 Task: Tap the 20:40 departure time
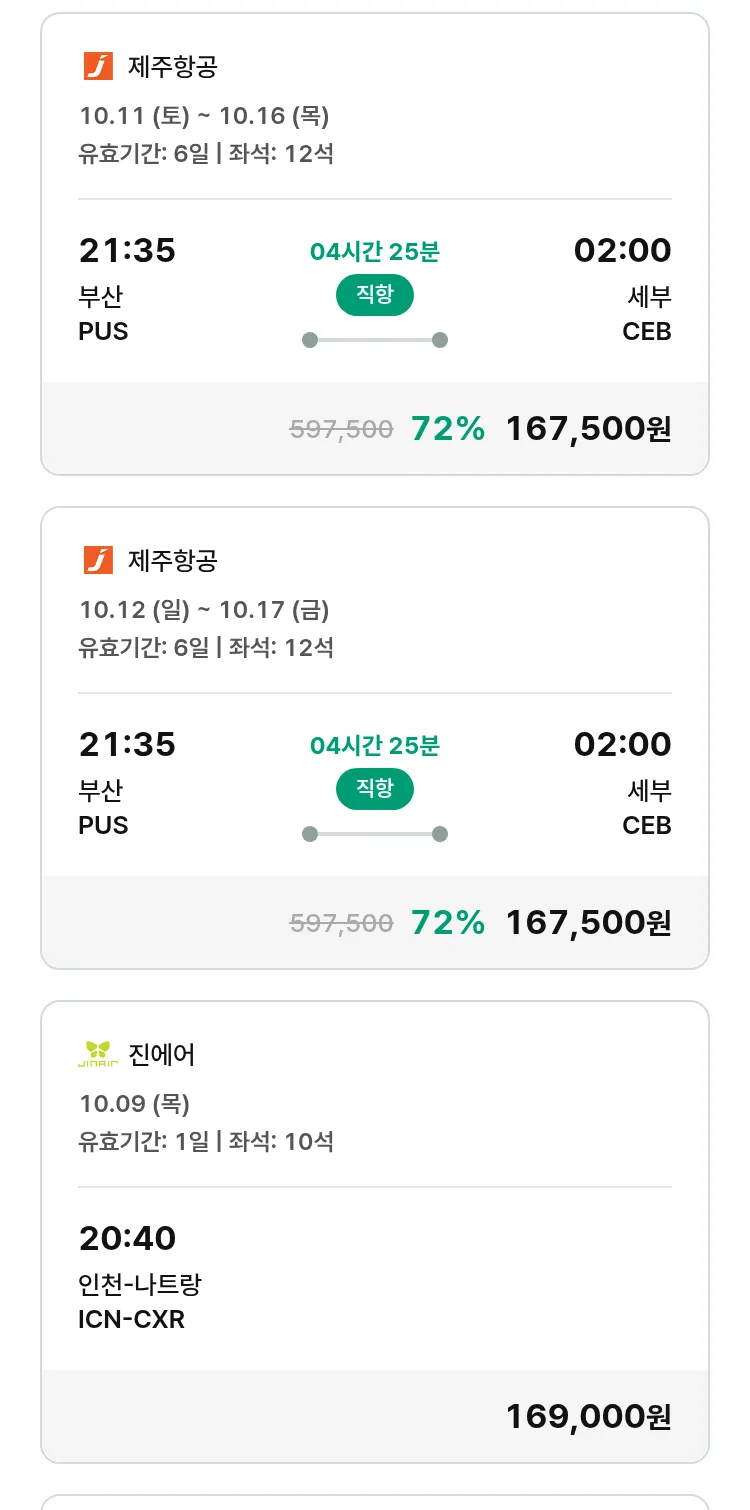[x=127, y=1238]
